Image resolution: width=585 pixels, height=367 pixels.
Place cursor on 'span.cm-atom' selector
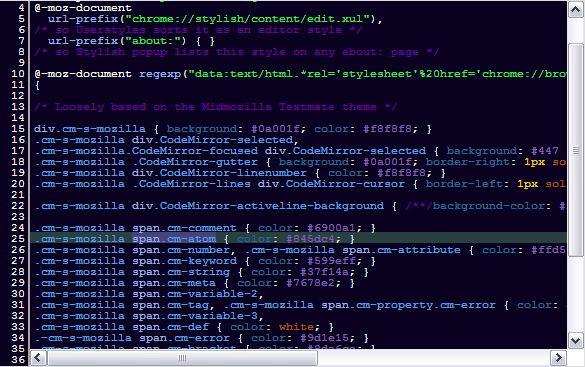tap(174, 239)
